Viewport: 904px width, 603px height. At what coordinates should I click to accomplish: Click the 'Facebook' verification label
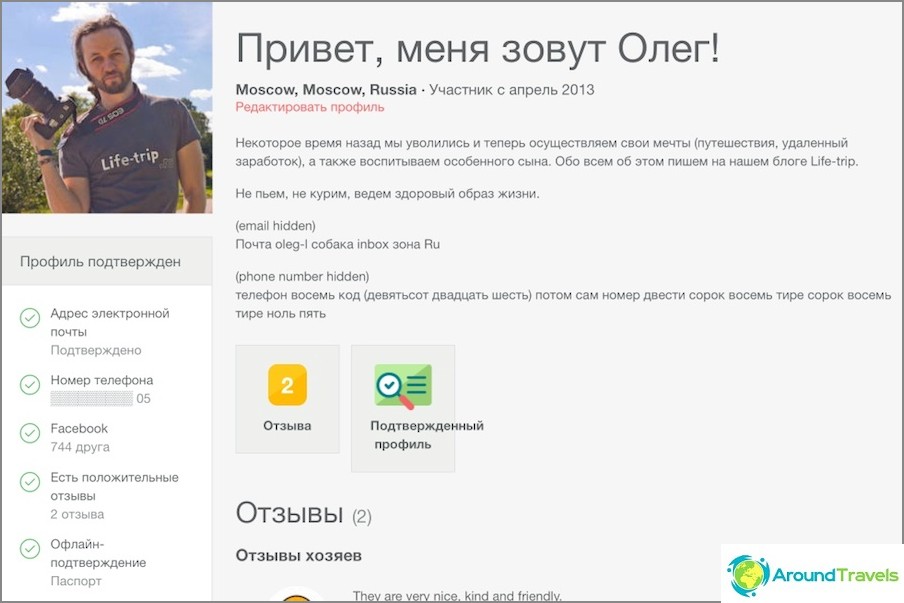point(79,429)
